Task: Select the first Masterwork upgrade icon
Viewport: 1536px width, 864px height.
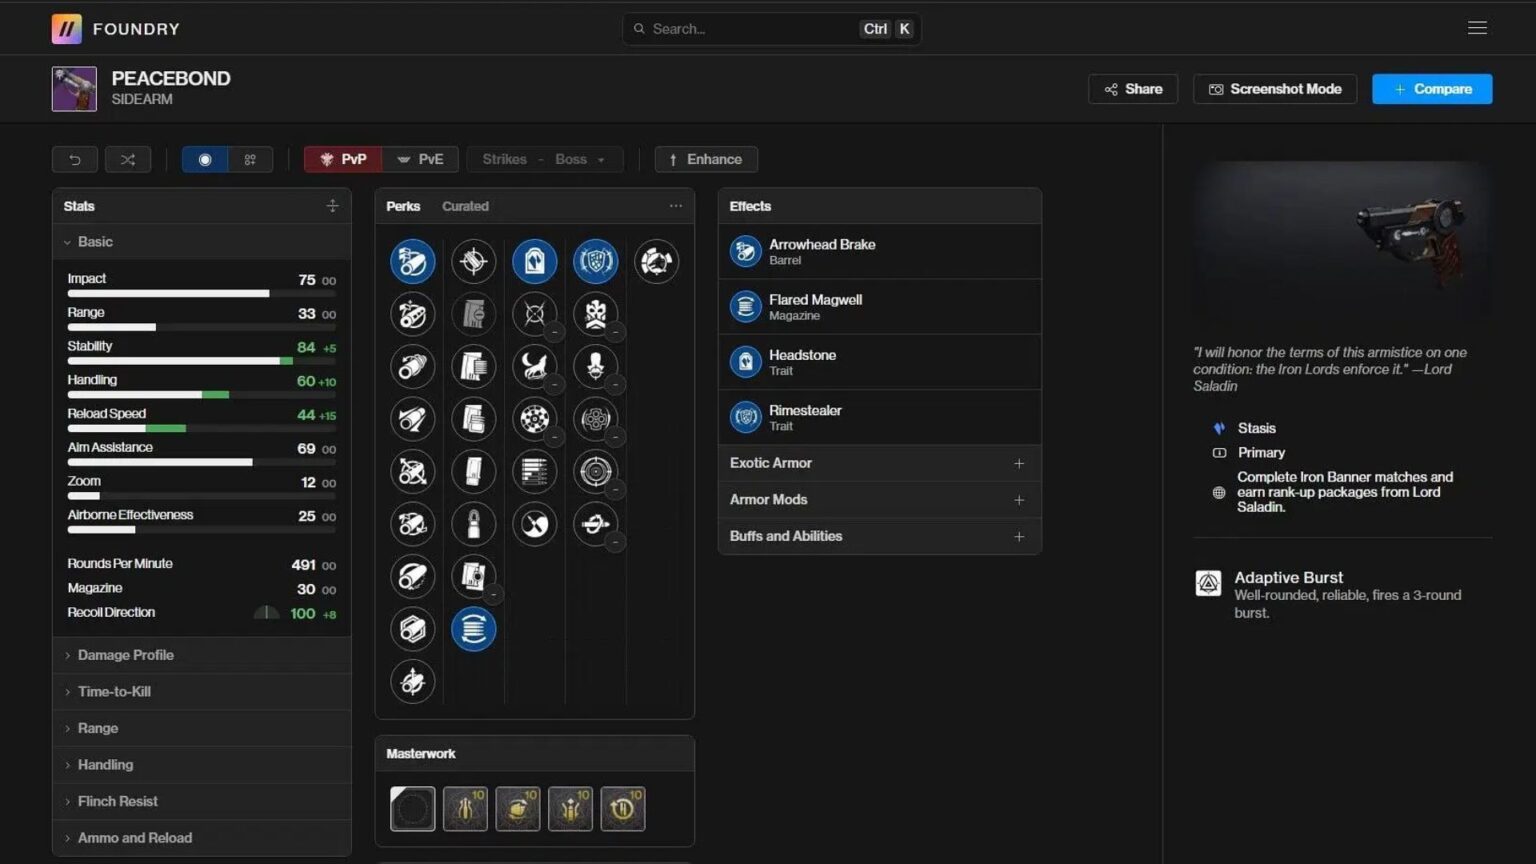Action: click(412, 808)
